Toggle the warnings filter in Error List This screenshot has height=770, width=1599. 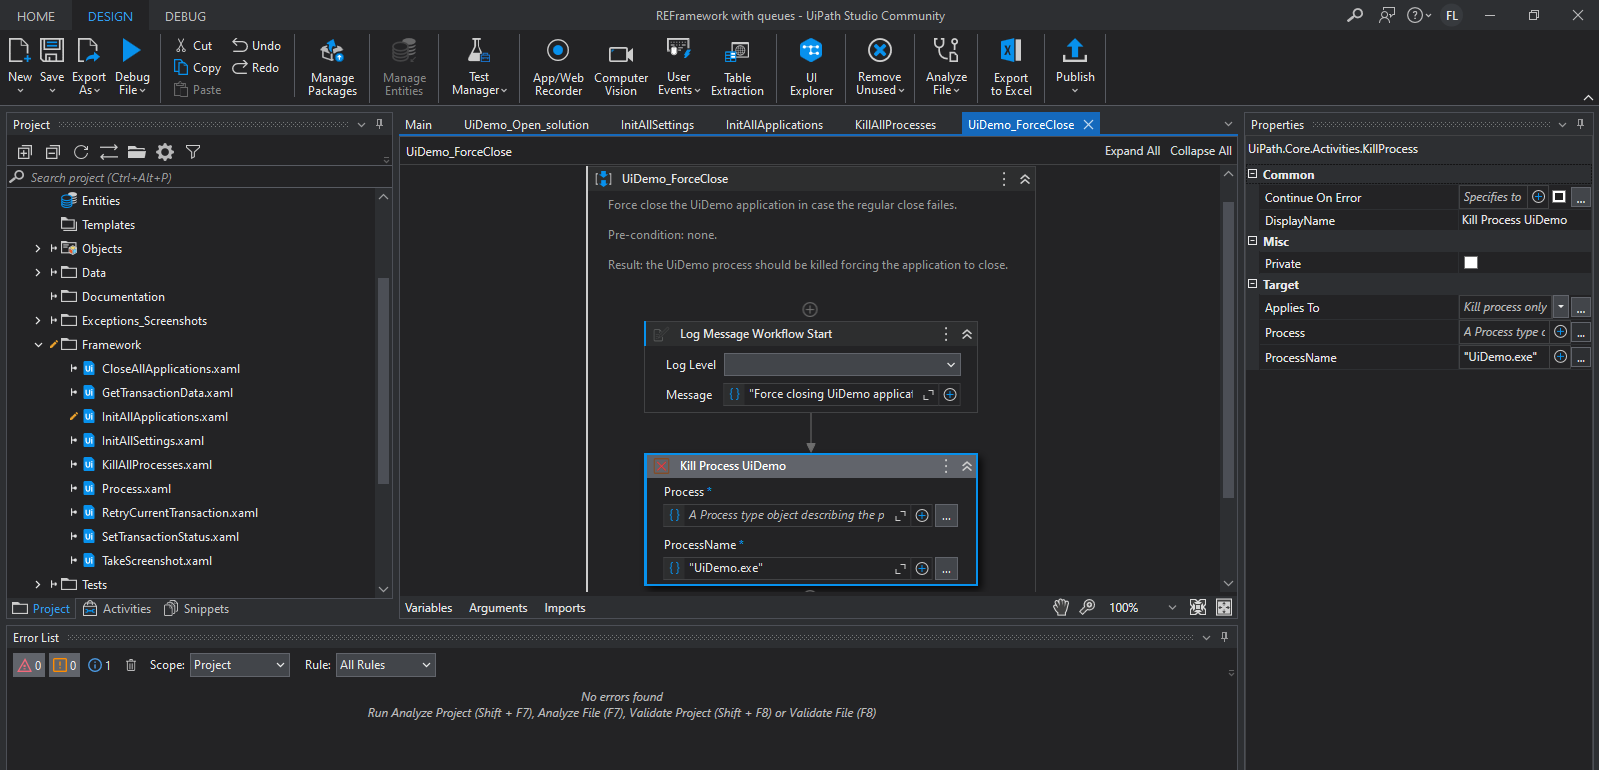pyautogui.click(x=64, y=665)
